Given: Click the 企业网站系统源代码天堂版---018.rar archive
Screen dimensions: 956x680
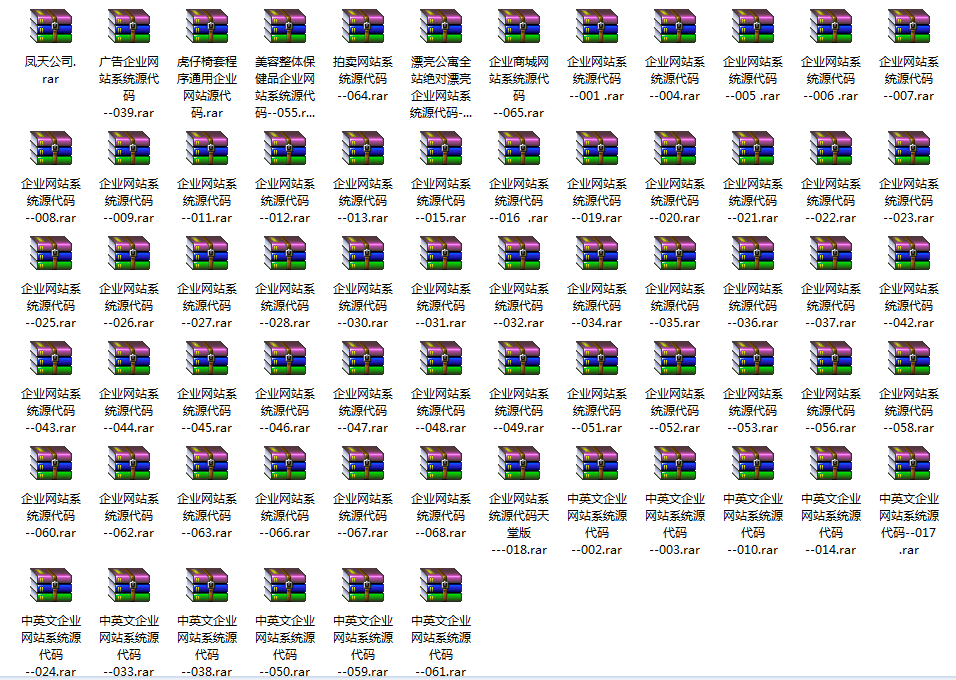Looking at the screenshot, I should click(519, 464).
